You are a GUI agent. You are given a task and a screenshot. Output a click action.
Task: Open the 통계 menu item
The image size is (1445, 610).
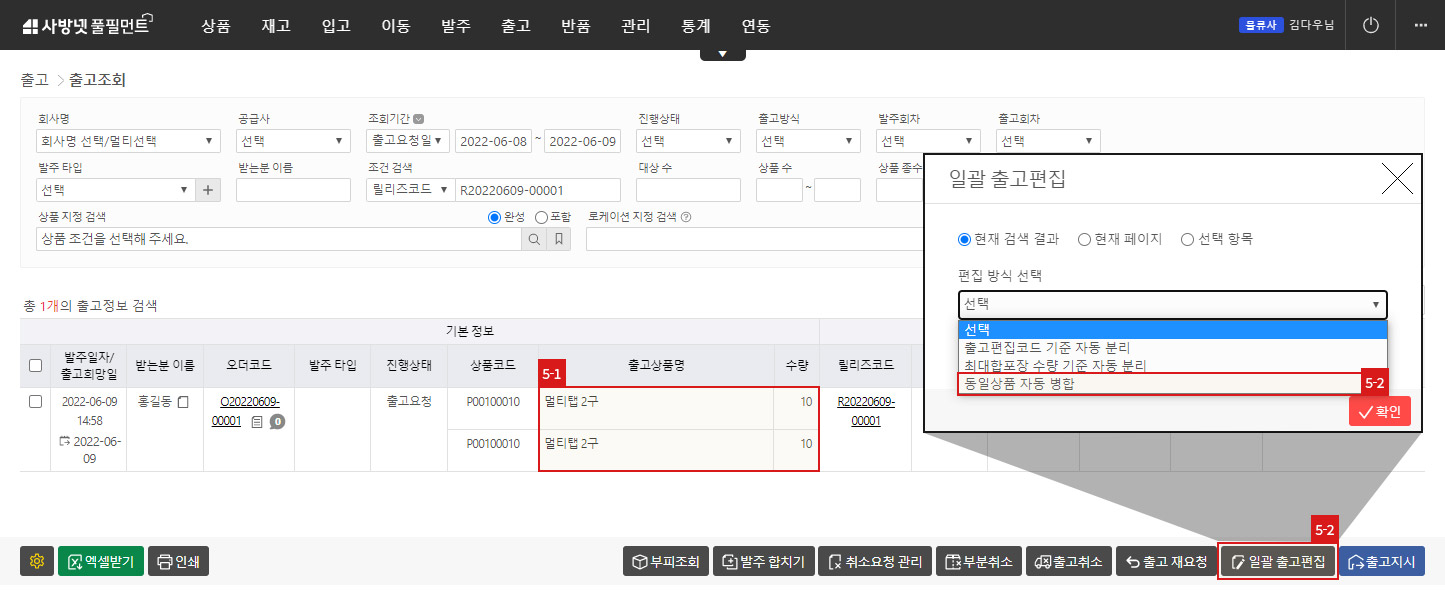(695, 27)
